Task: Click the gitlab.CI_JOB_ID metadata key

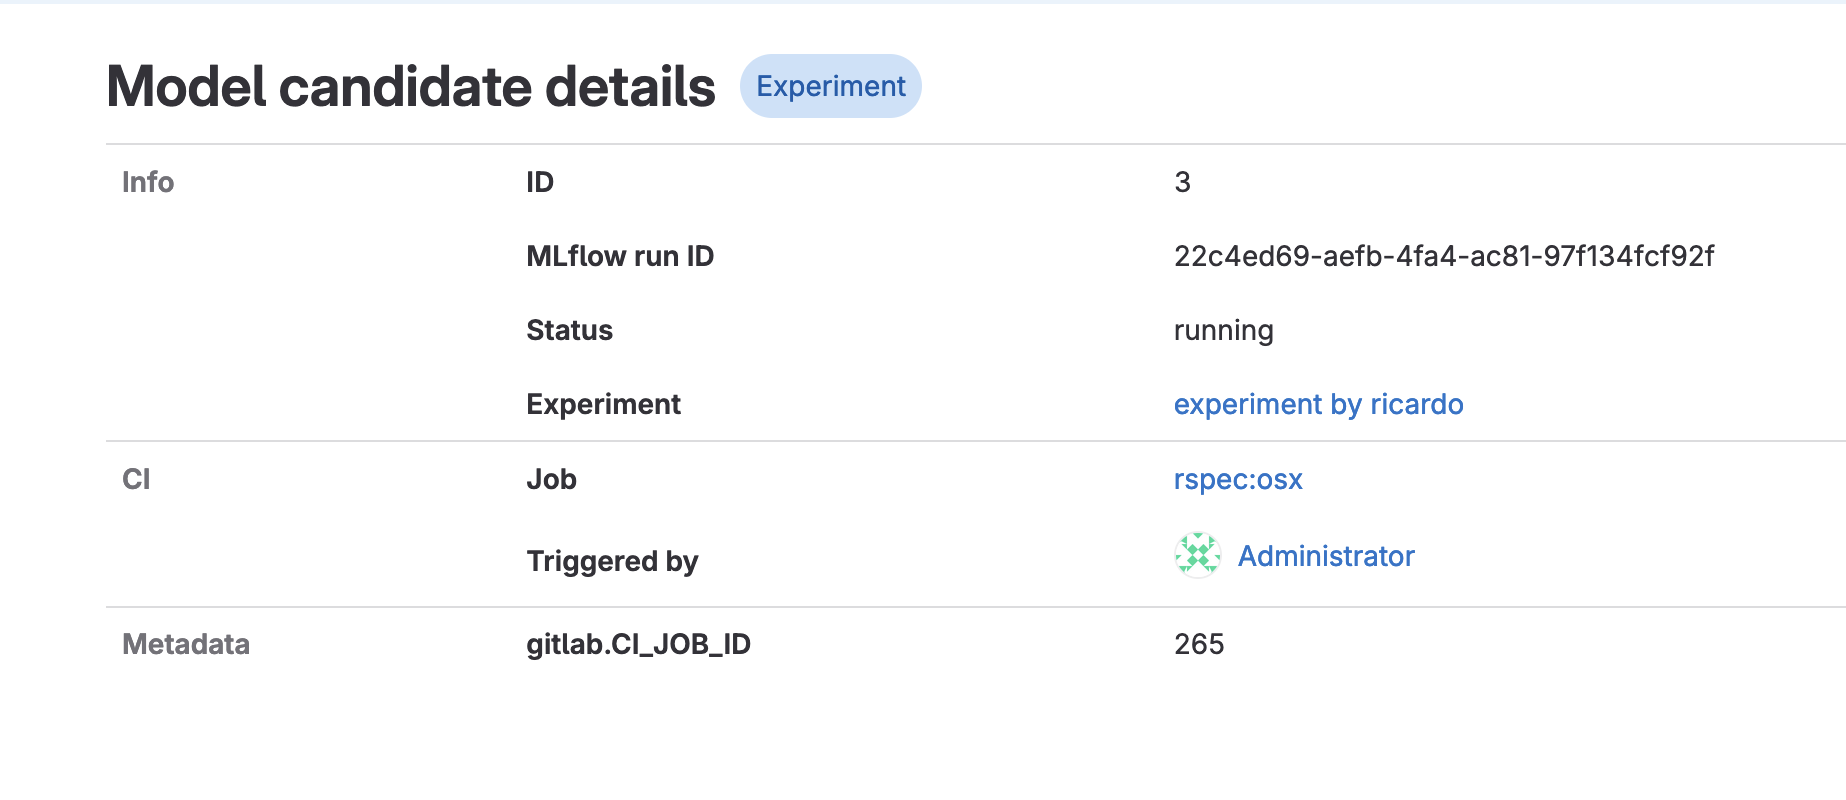Action: tap(638, 645)
